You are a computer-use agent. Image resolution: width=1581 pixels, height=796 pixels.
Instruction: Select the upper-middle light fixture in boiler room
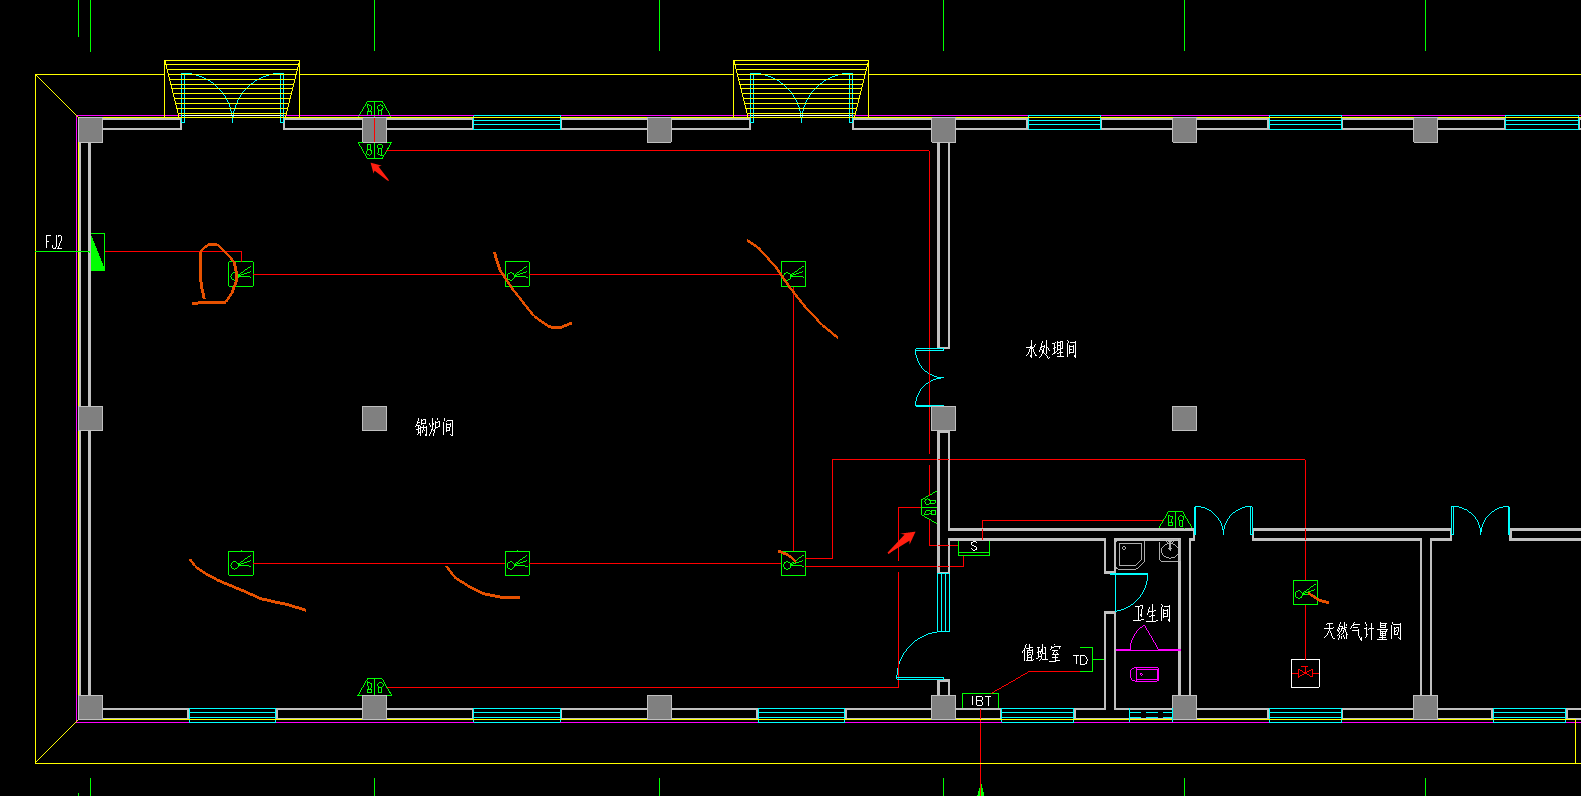pos(517,274)
